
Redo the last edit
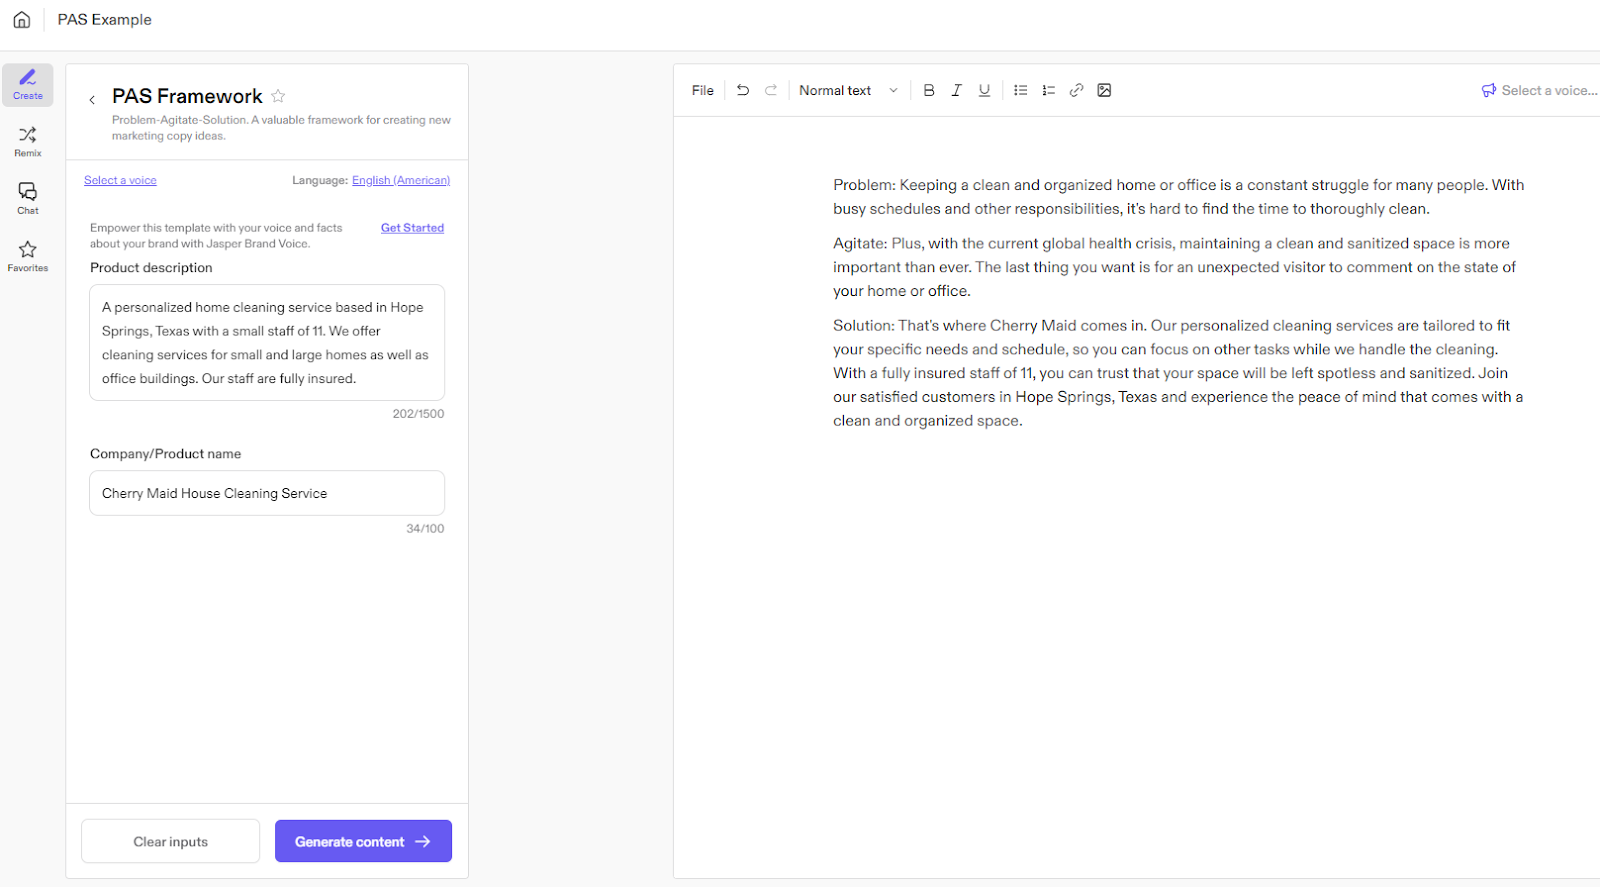(x=771, y=90)
